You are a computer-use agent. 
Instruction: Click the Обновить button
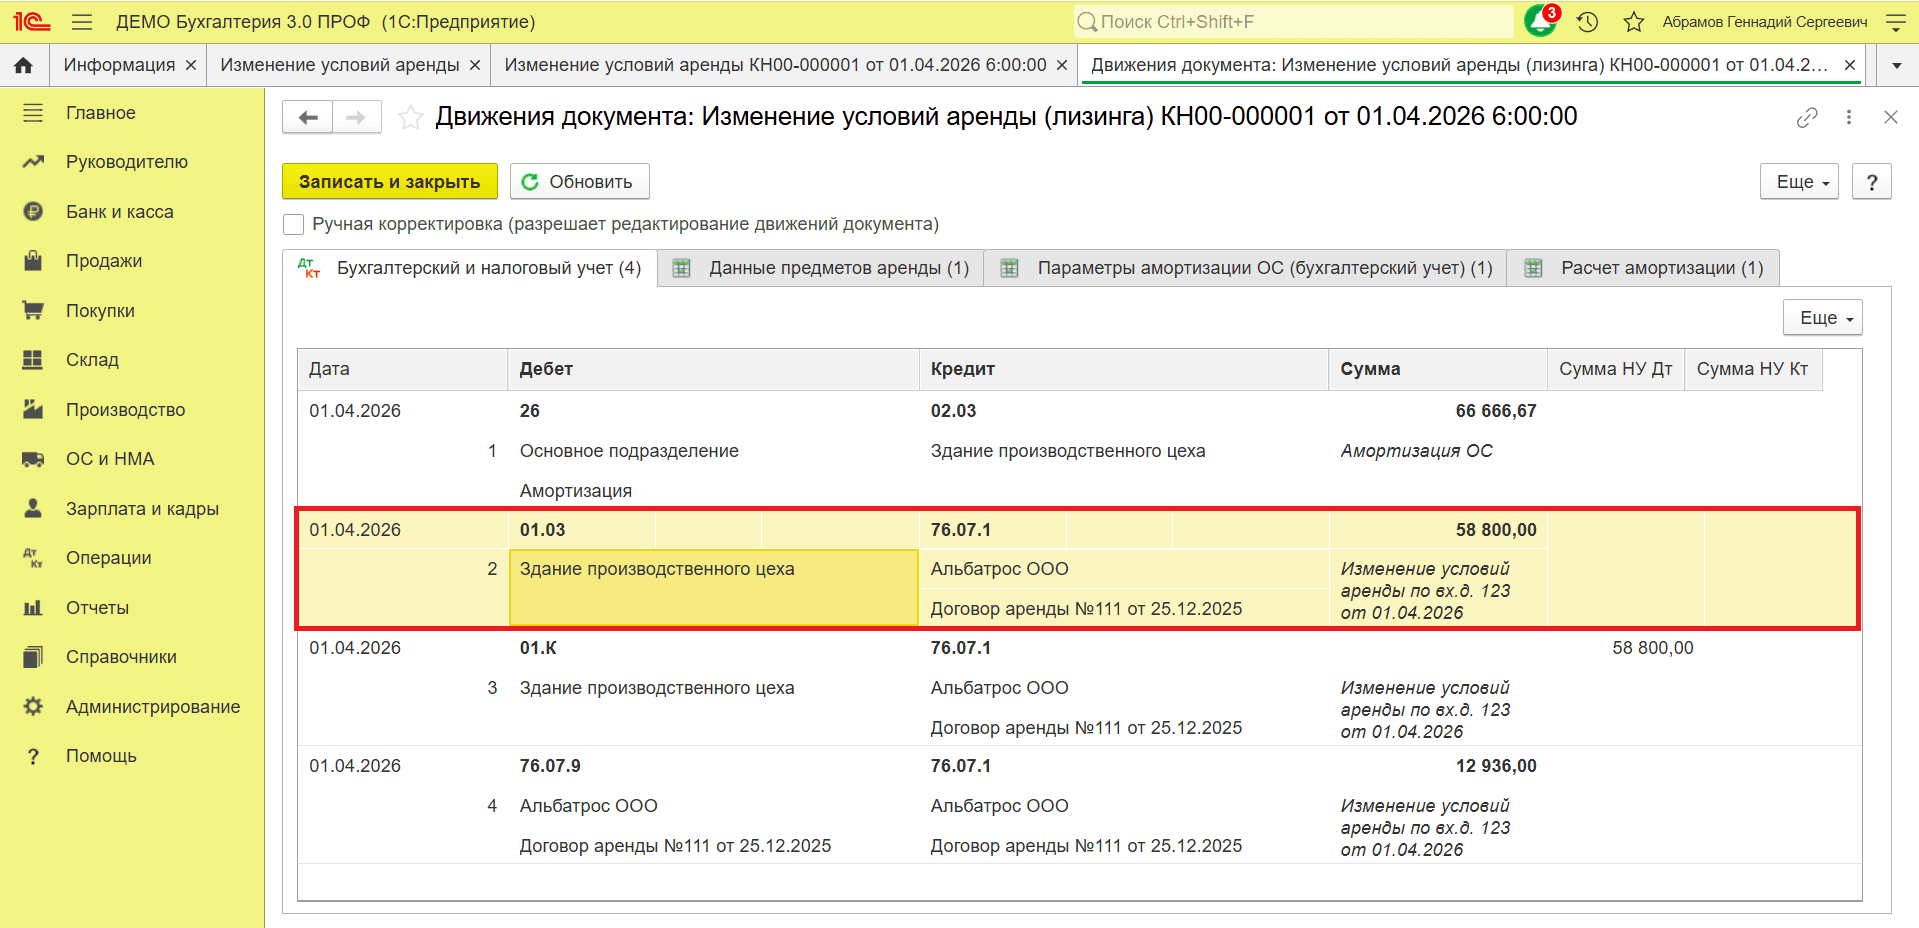[579, 182]
